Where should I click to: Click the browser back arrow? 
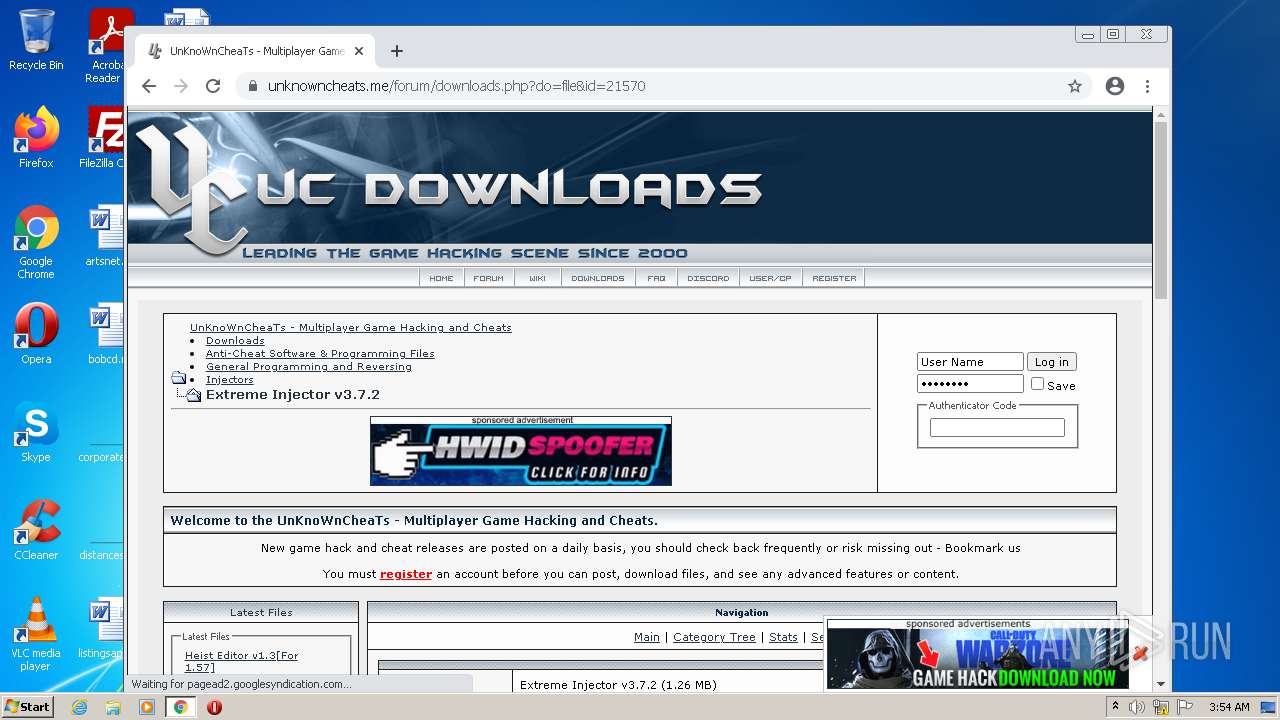point(149,86)
